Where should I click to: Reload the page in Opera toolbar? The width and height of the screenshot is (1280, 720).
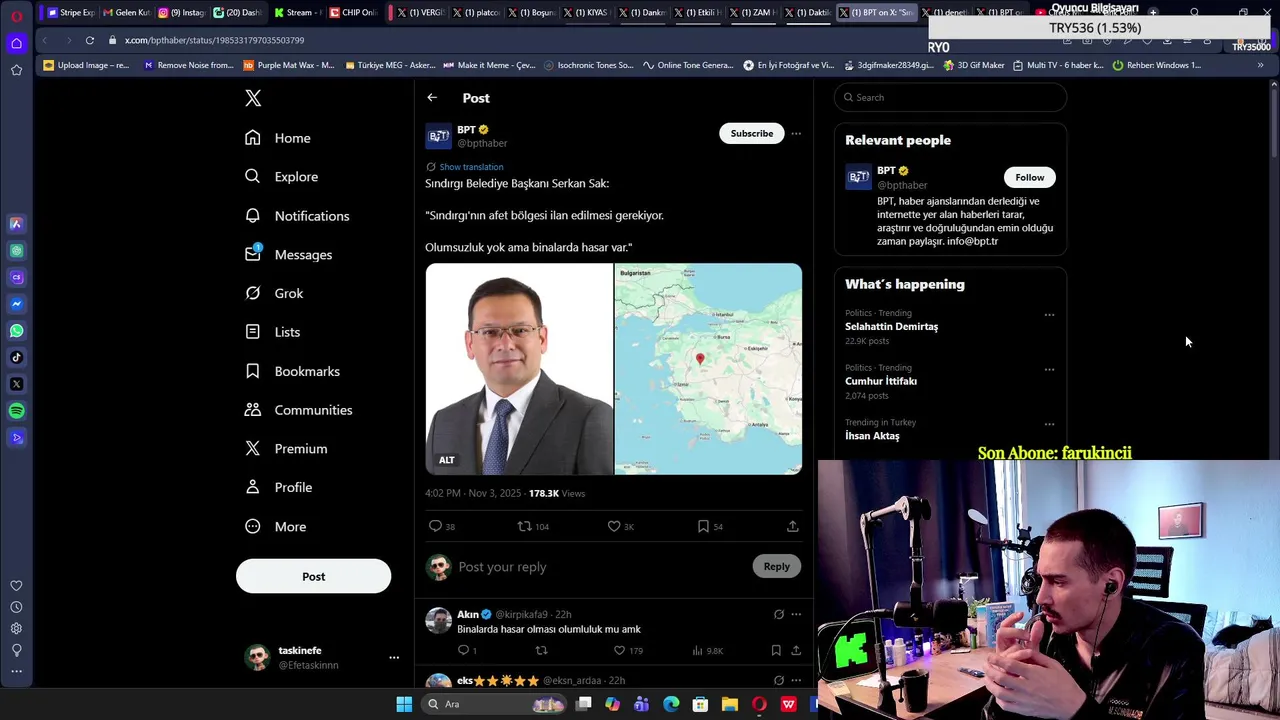pos(89,40)
